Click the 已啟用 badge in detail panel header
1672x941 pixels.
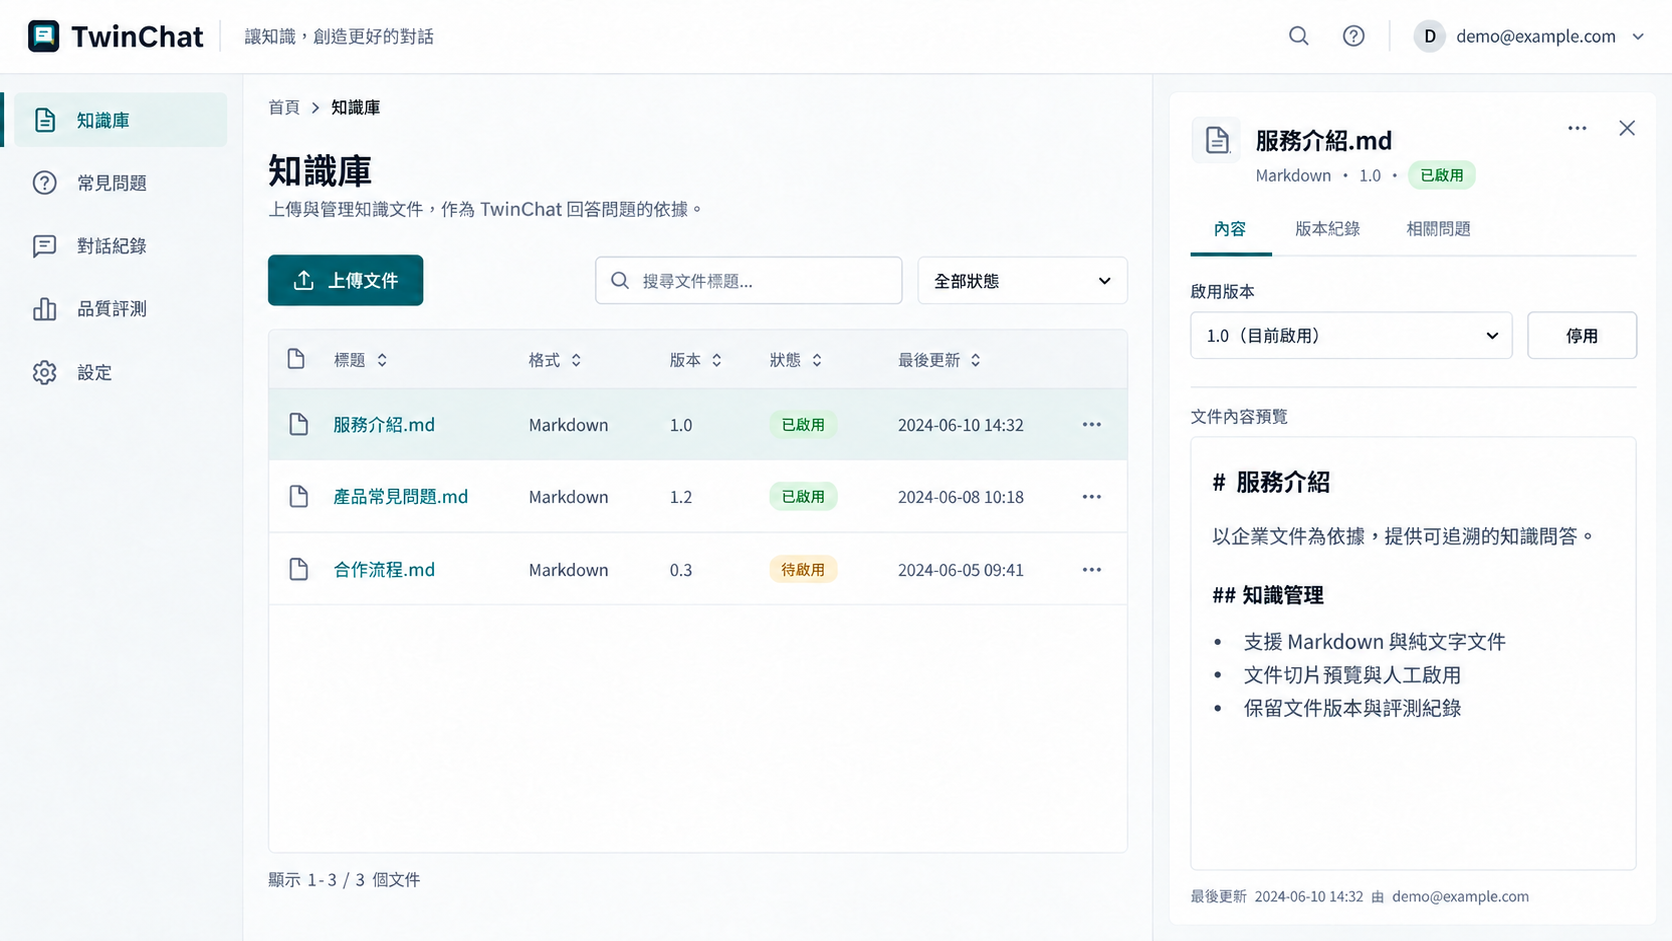pos(1441,175)
